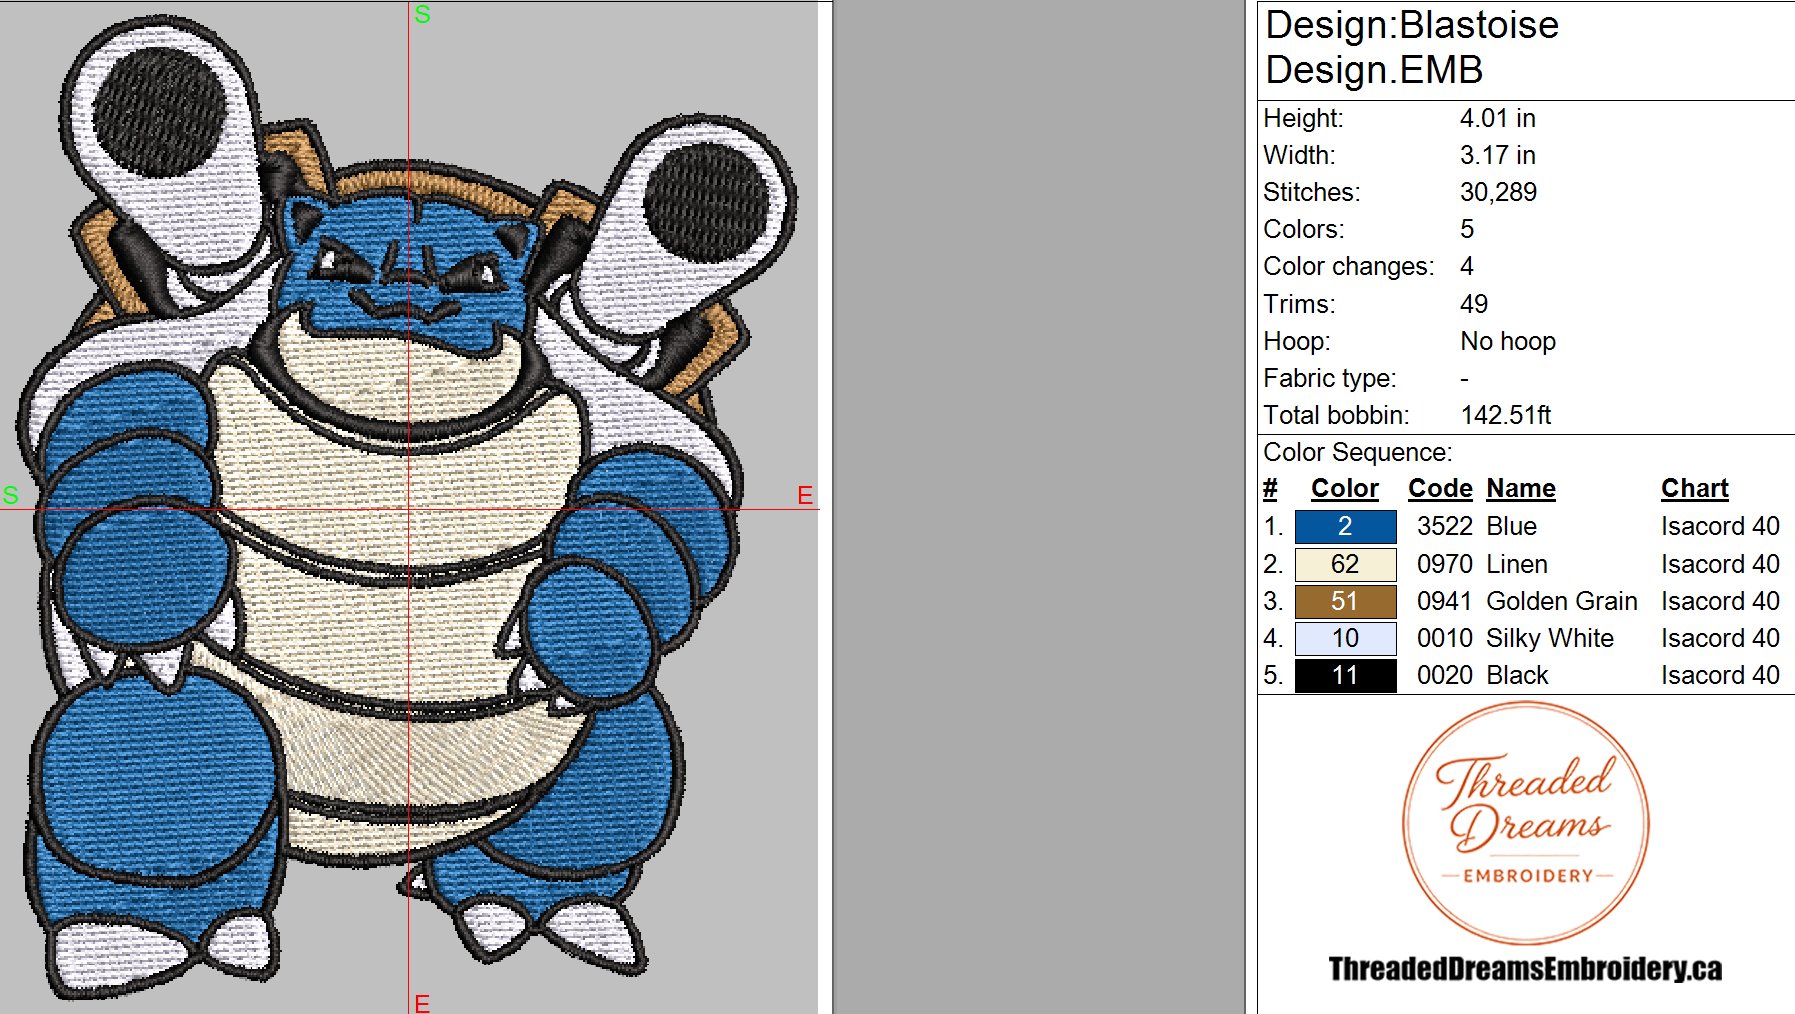Click the Threaded Dreams Embroidery circular logo
The height and width of the screenshot is (1014, 1795).
coord(1526,823)
